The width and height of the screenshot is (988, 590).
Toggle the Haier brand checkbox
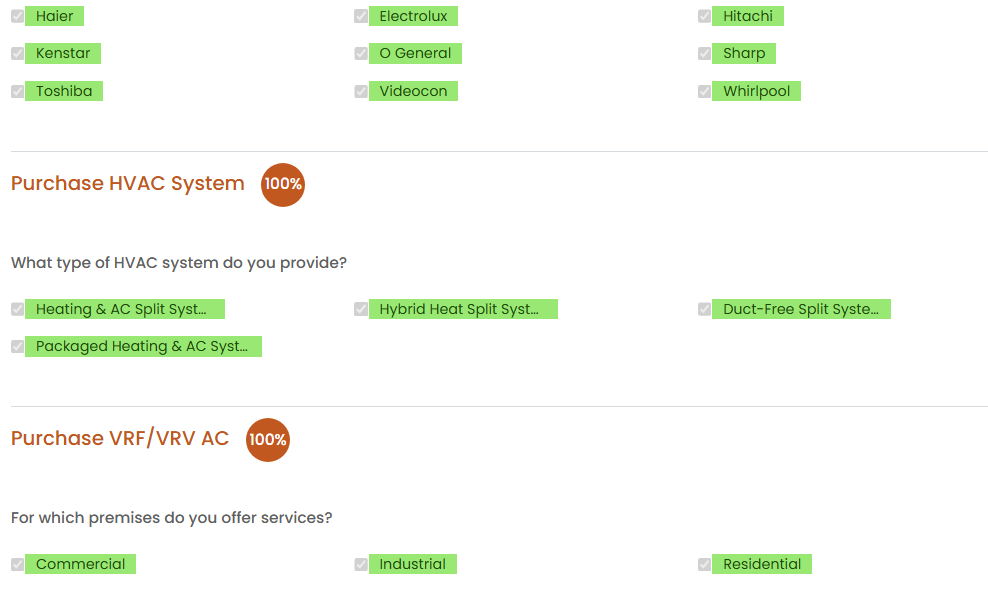pyautogui.click(x=17, y=16)
